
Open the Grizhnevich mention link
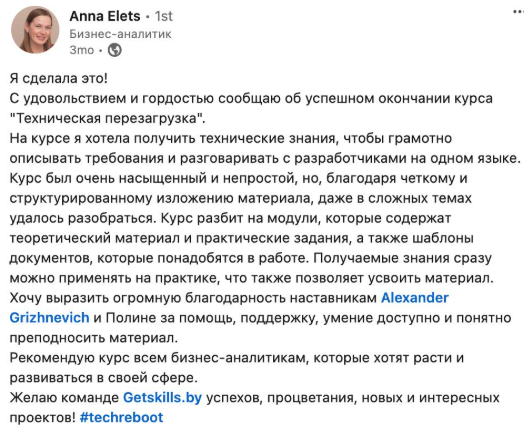click(49, 318)
